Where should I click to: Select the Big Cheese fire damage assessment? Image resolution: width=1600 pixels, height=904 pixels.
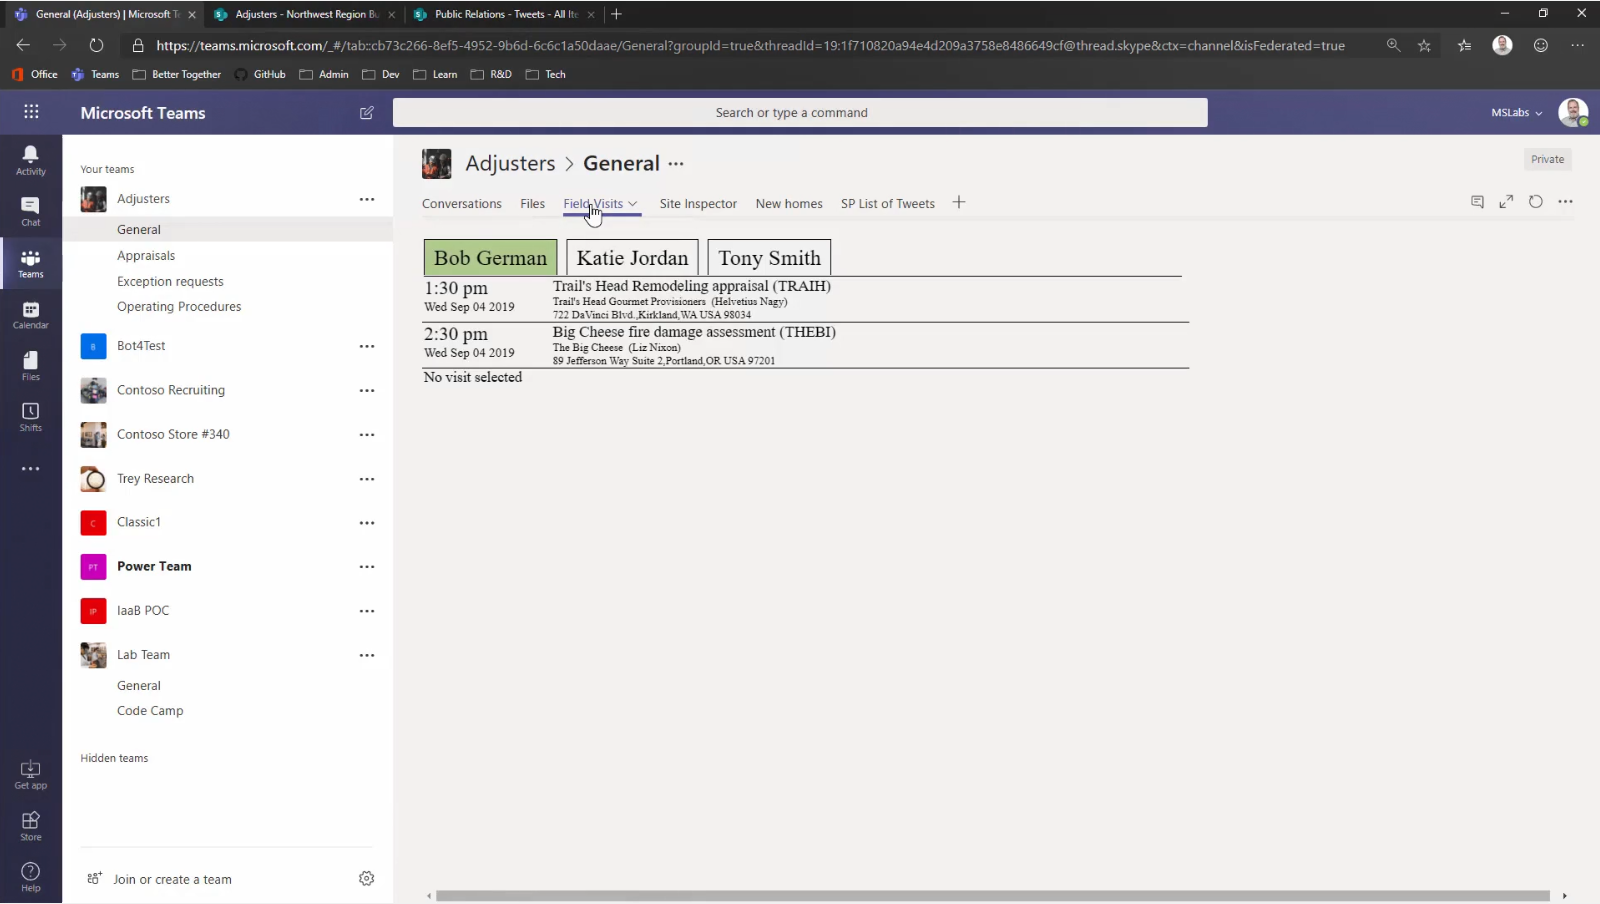pyautogui.click(x=805, y=345)
